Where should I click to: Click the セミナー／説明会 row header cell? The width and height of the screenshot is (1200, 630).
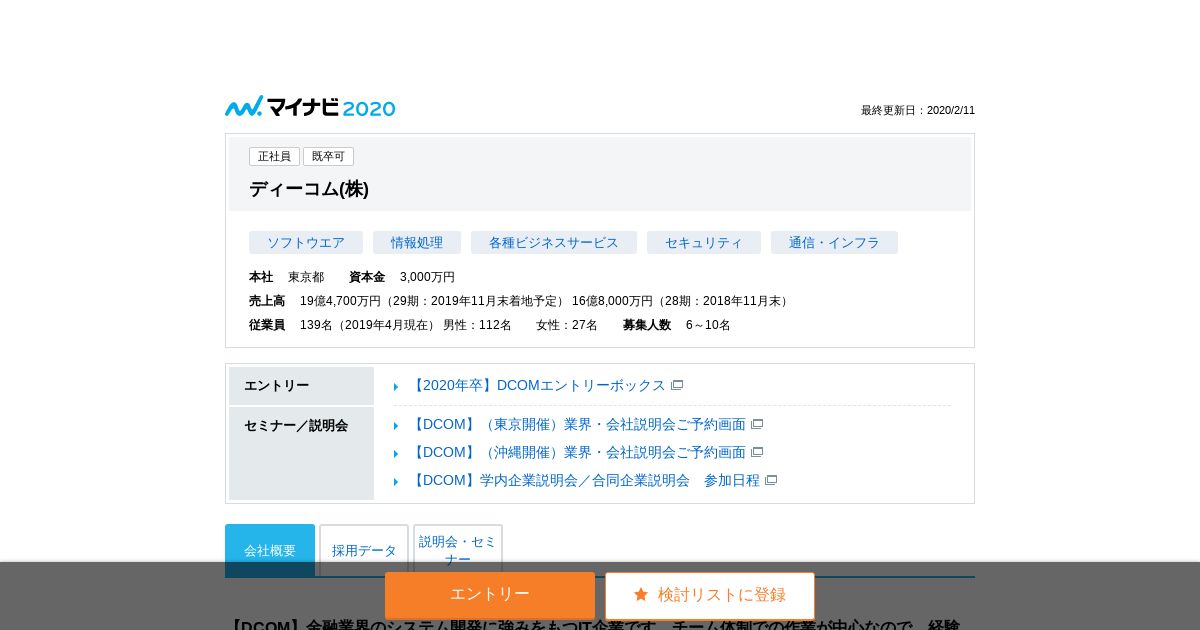point(301,453)
